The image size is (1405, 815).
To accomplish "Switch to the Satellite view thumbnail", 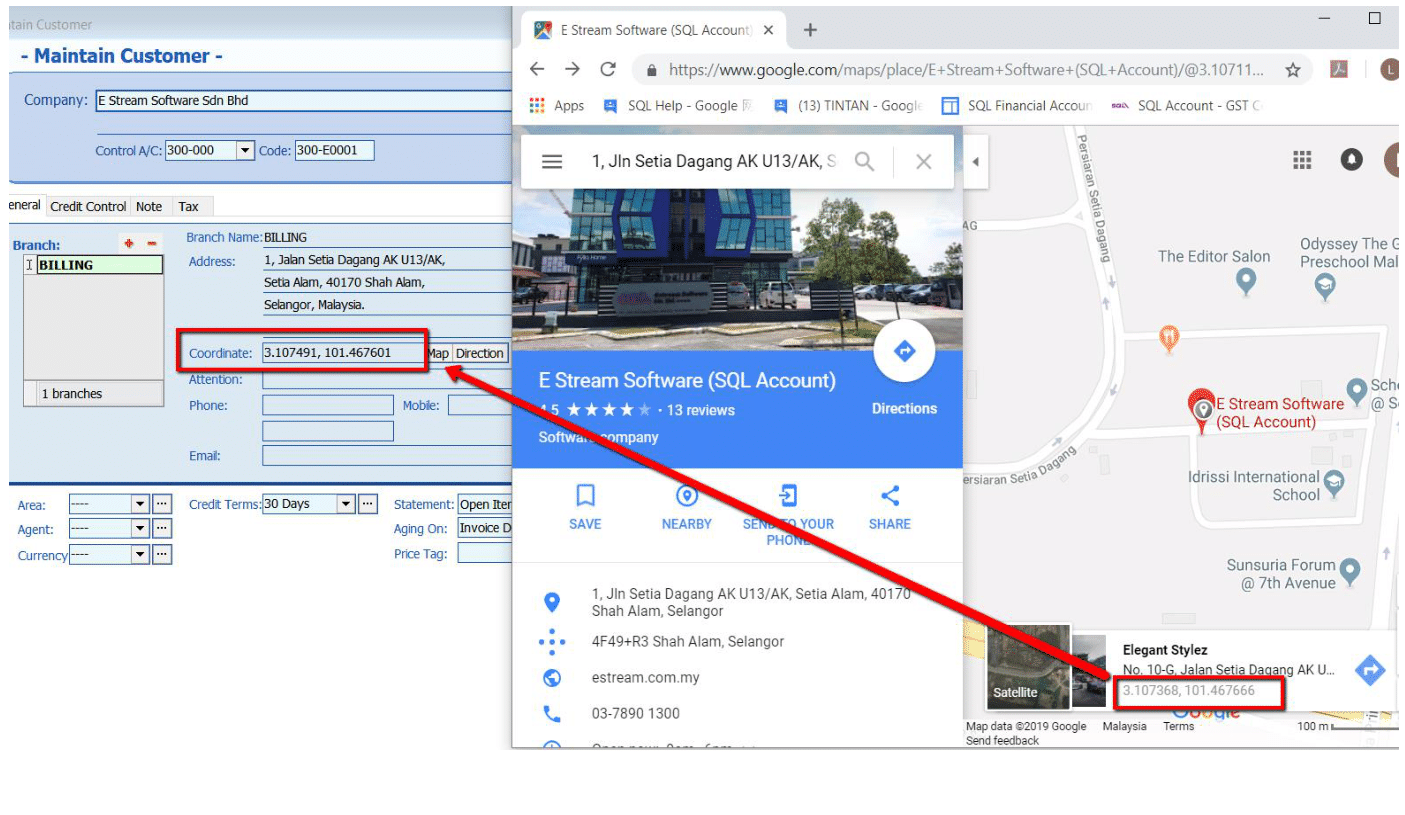I will [1028, 666].
